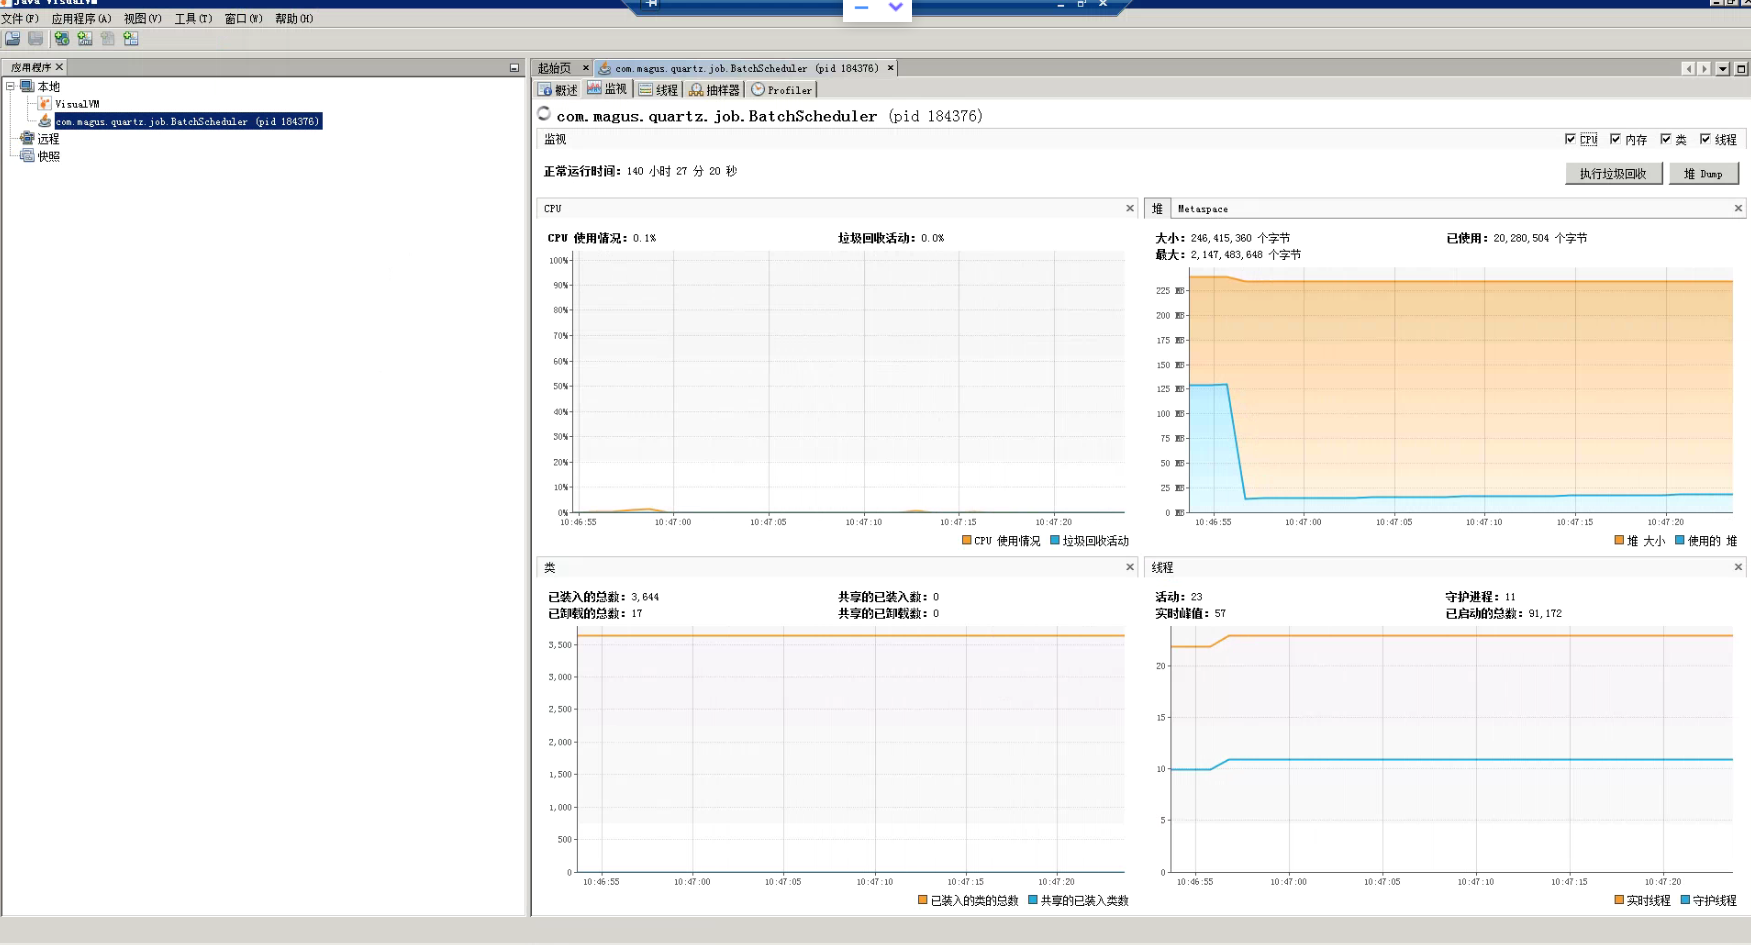Hide the 类 chart panel
Viewport: 1751px width, 945px height.
pos(1130,567)
